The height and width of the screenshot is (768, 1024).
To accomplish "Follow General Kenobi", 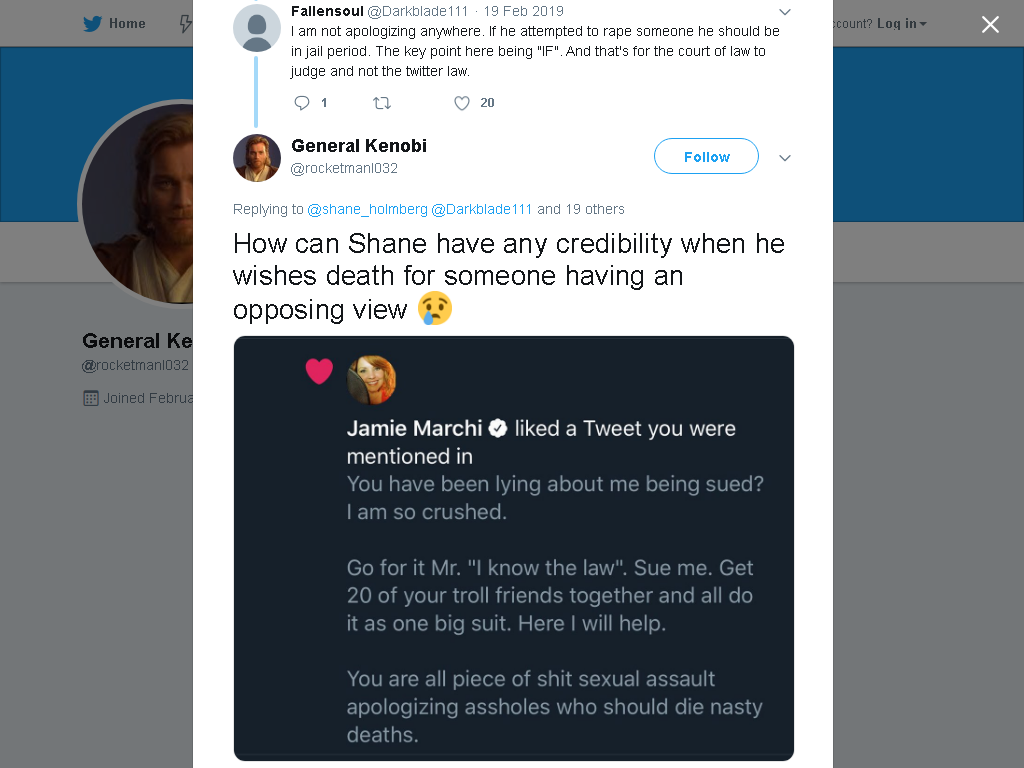I will (x=707, y=156).
